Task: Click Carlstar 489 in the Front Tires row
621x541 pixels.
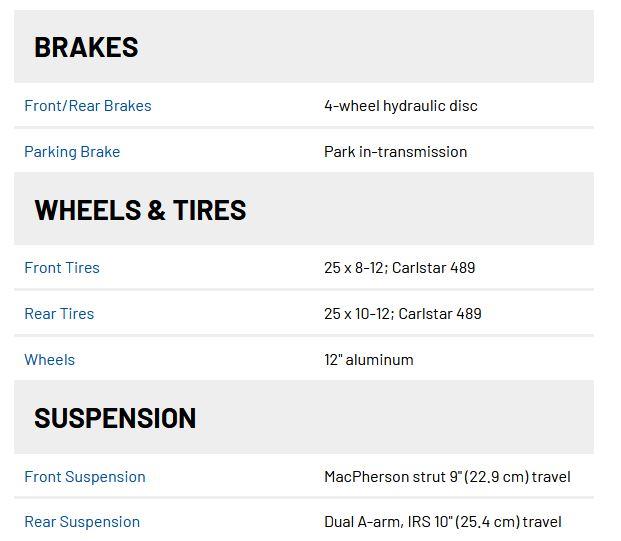Action: coord(434,268)
